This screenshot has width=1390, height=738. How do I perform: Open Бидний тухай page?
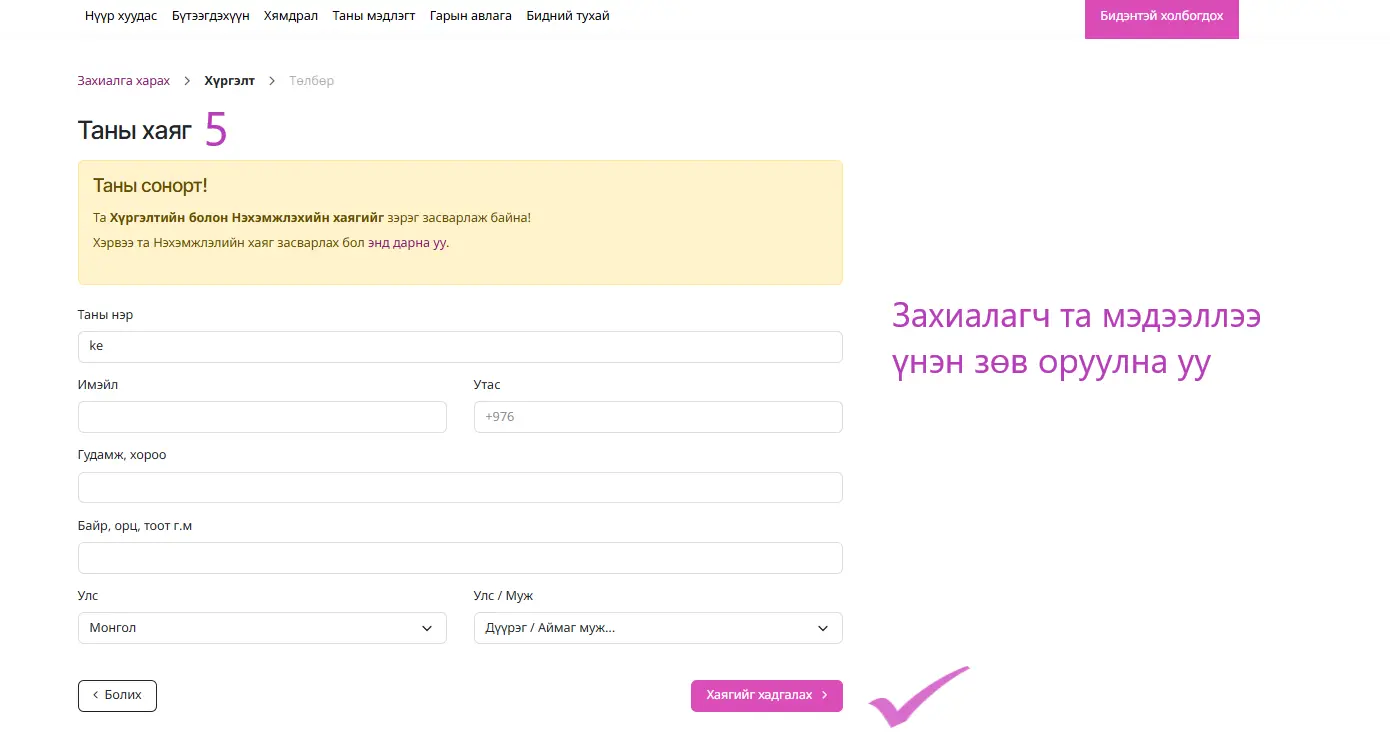[567, 16]
